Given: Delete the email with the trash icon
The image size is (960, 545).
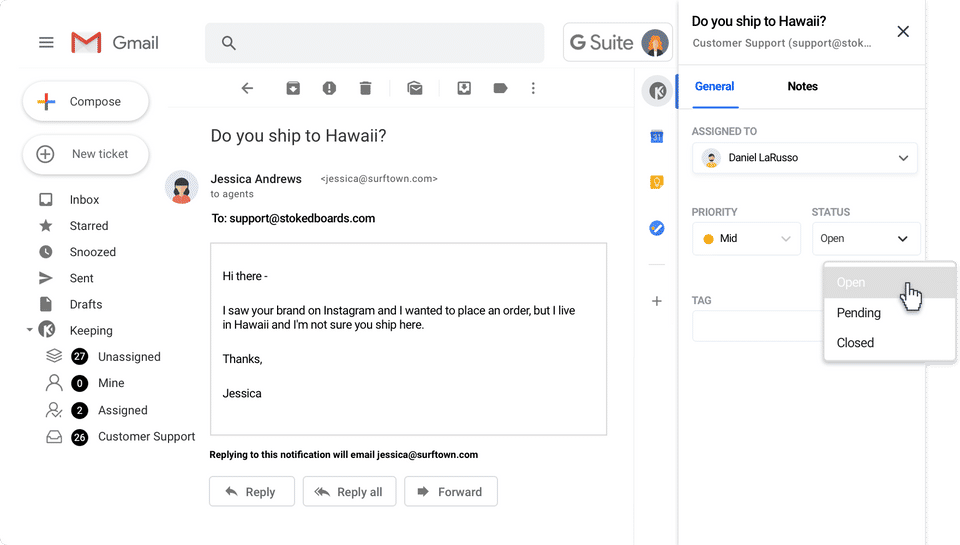Looking at the screenshot, I should [x=366, y=88].
